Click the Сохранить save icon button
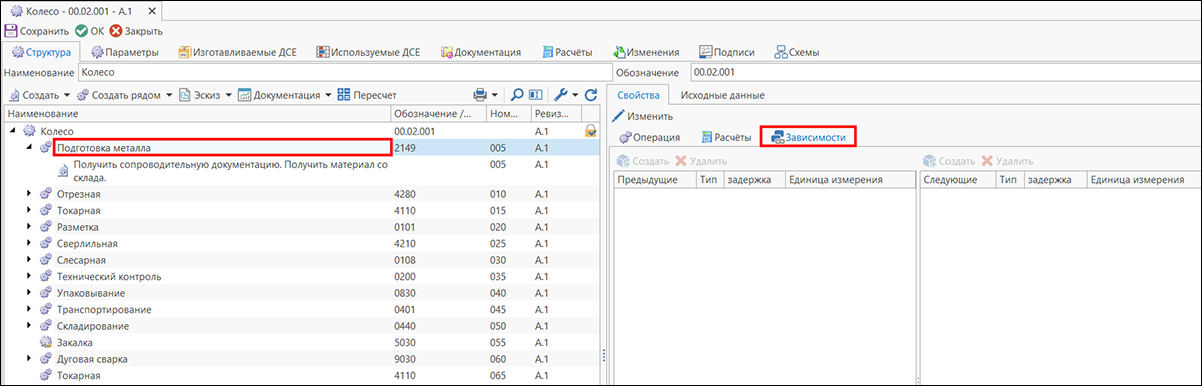This screenshot has height=386, width=1202. click(x=37, y=31)
